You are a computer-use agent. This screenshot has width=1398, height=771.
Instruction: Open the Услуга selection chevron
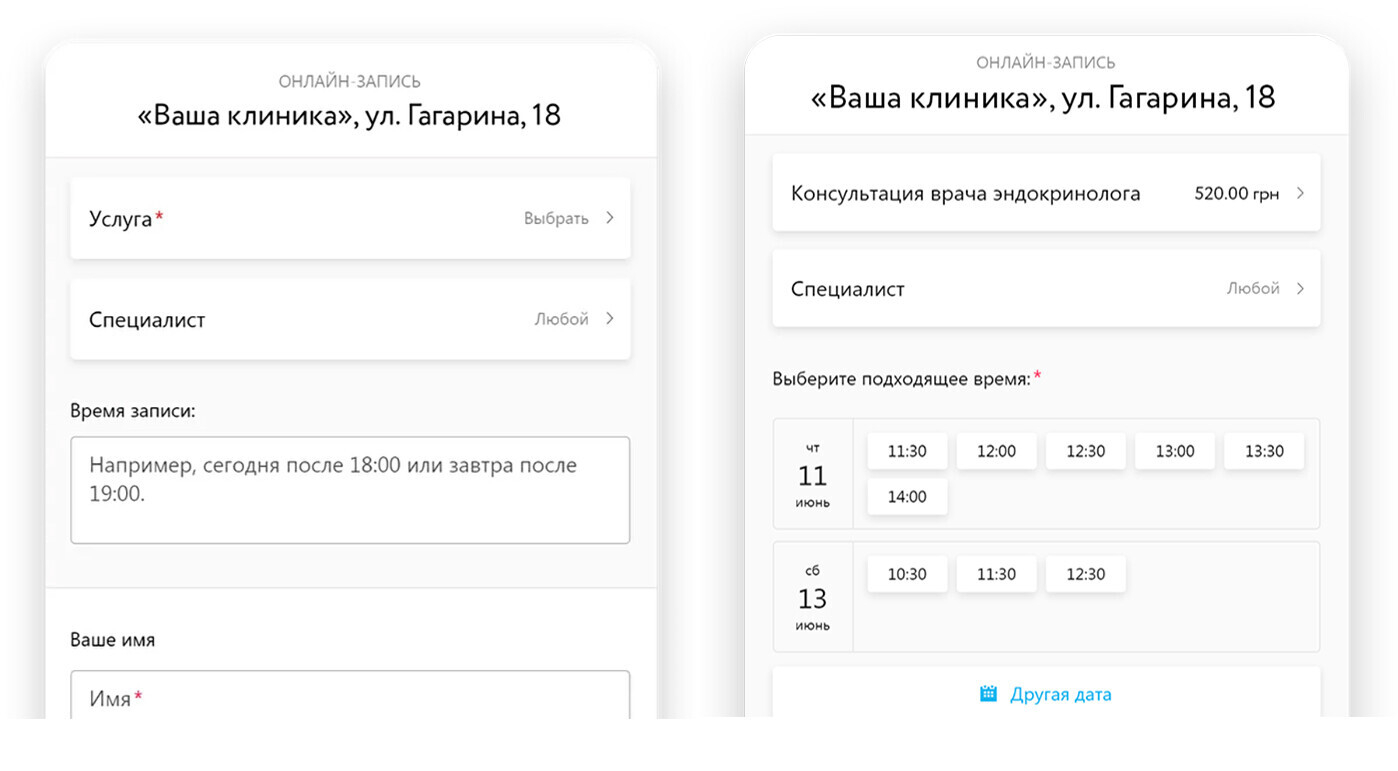[x=609, y=218]
